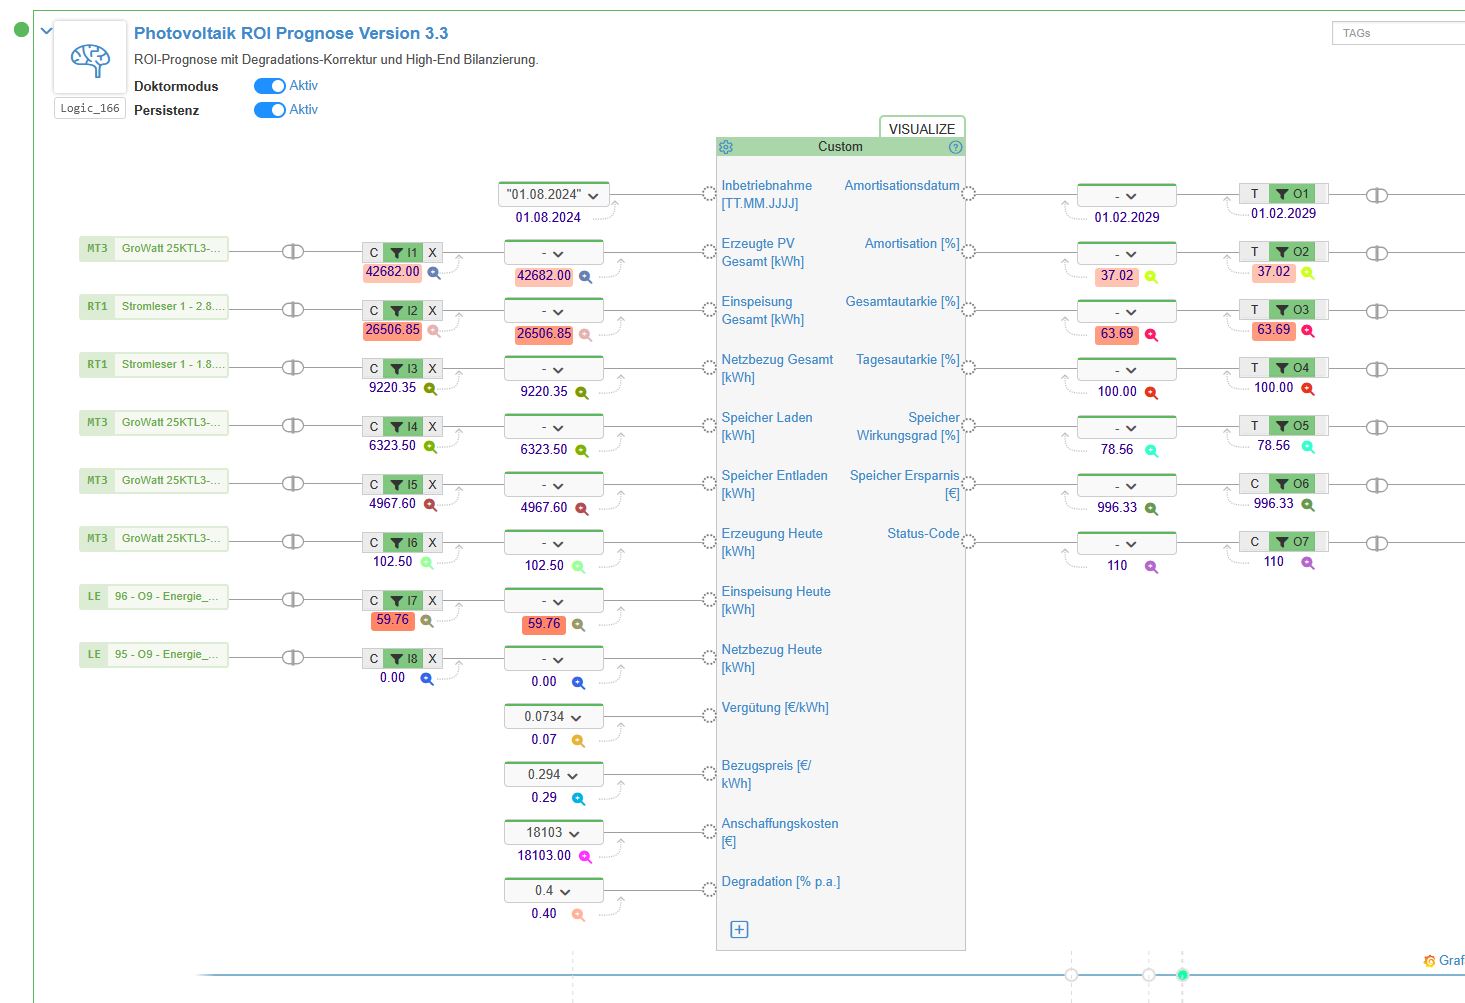This screenshot has width=1465, height=1003.
Task: Collapse the logic block chevron at top-left
Action: point(46,31)
